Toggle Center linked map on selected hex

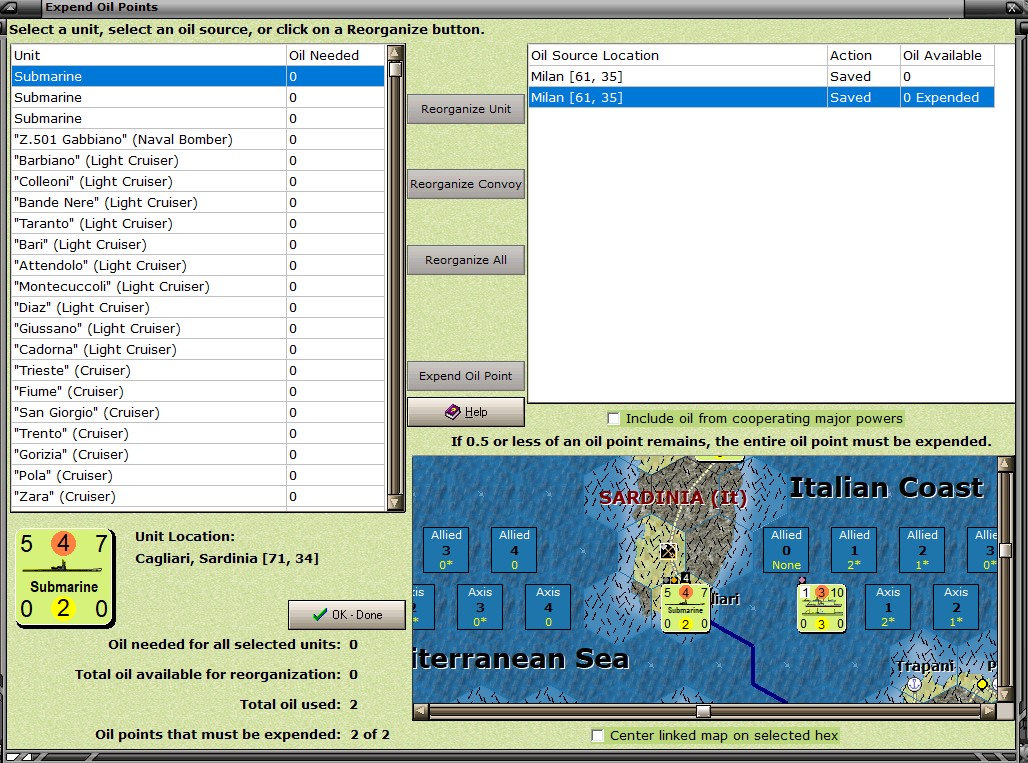(598, 735)
